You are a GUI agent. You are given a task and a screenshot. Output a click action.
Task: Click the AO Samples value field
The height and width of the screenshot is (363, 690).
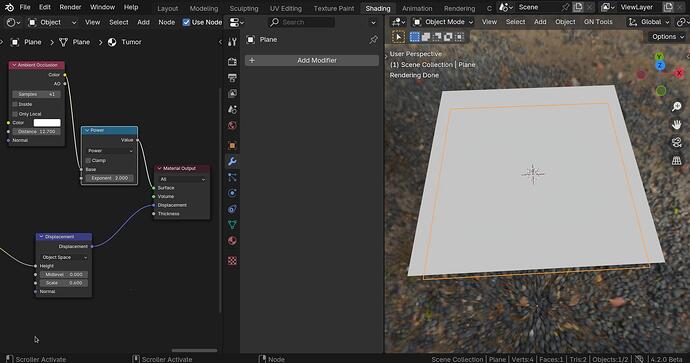[x=37, y=94]
